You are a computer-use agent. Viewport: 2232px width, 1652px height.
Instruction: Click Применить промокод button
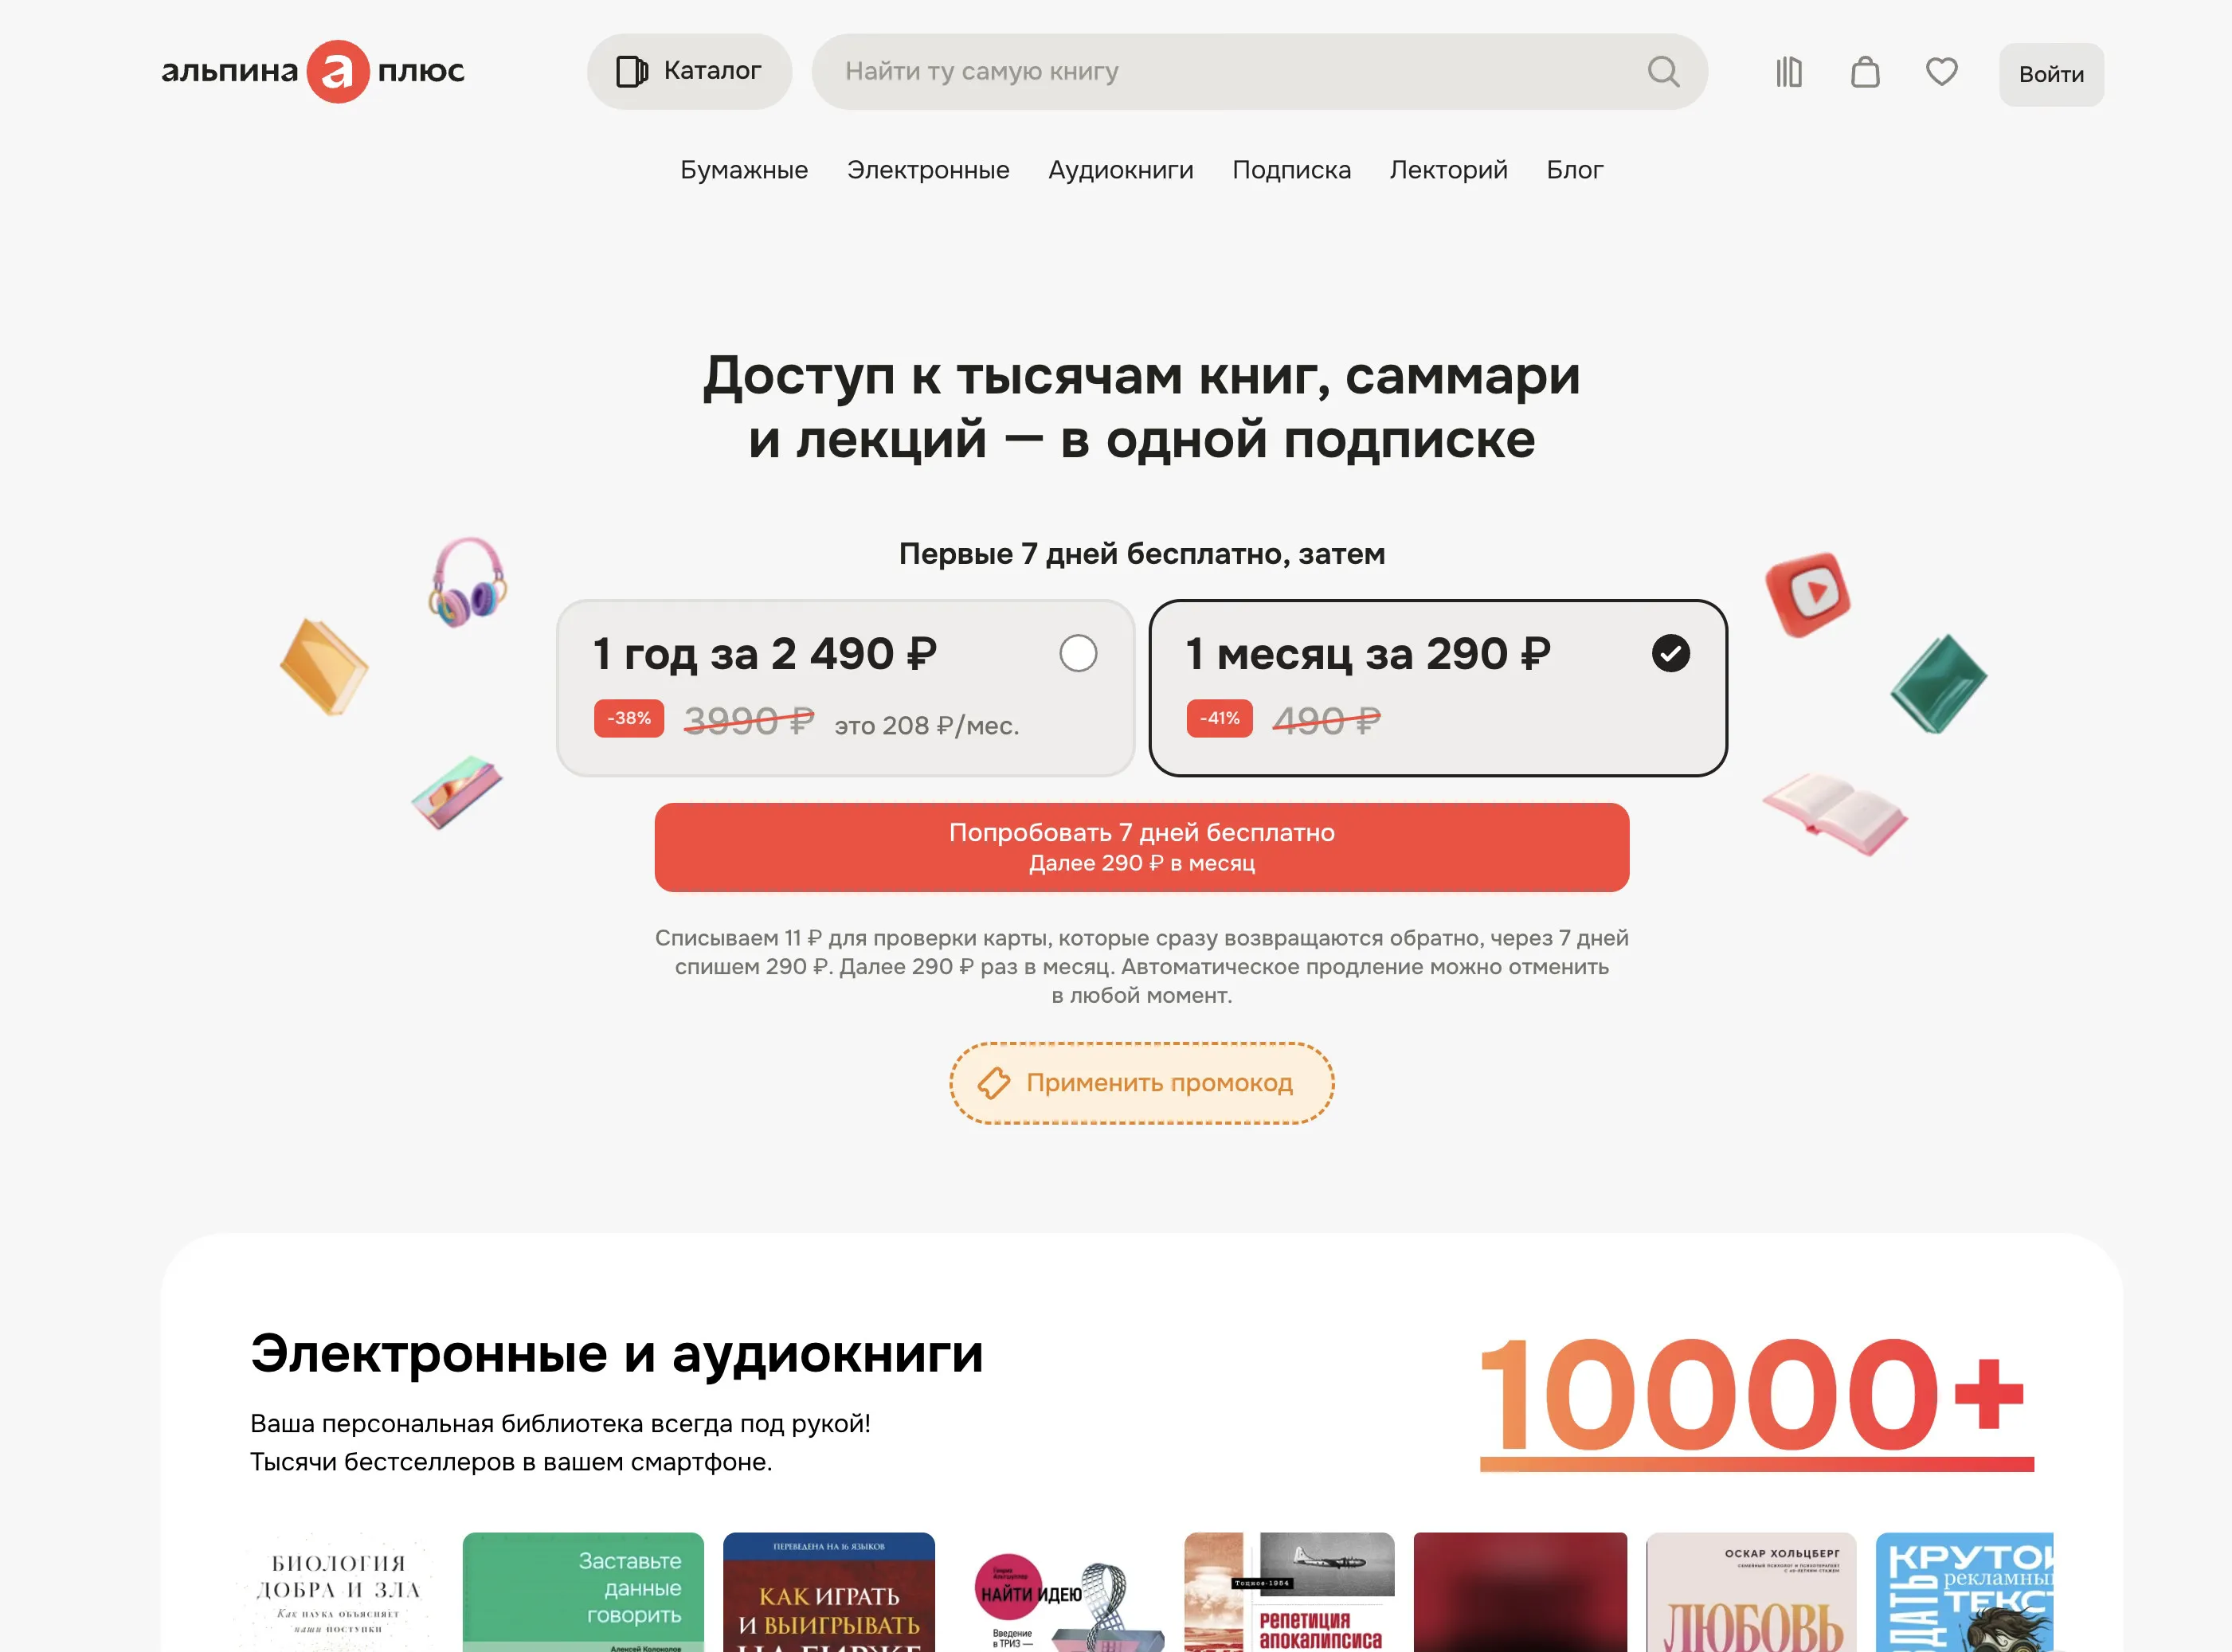pos(1141,1083)
